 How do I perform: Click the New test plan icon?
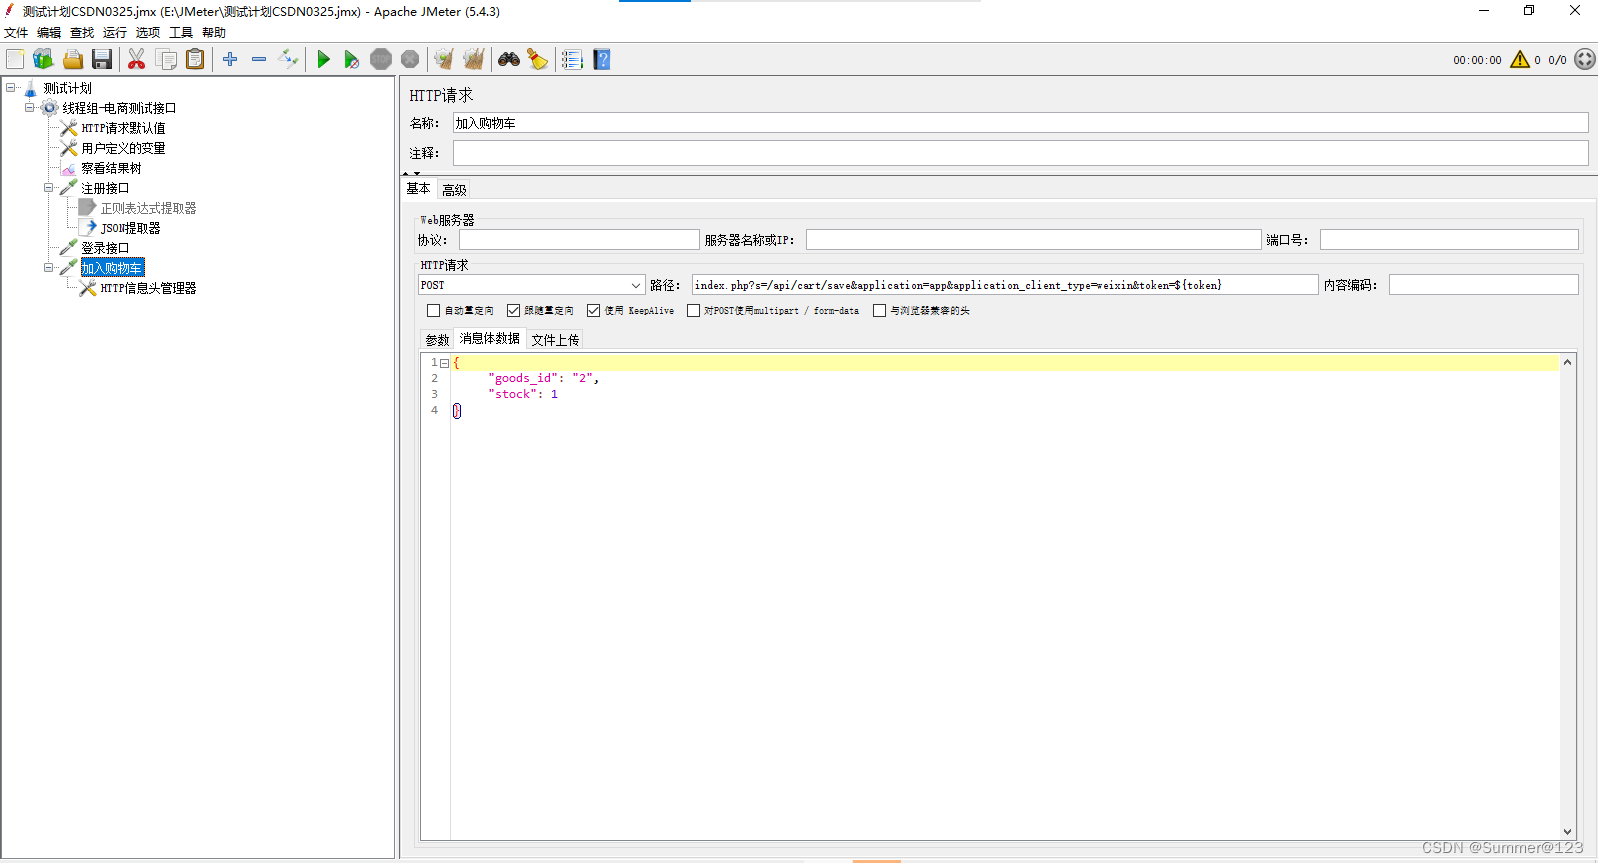pyautogui.click(x=15, y=60)
